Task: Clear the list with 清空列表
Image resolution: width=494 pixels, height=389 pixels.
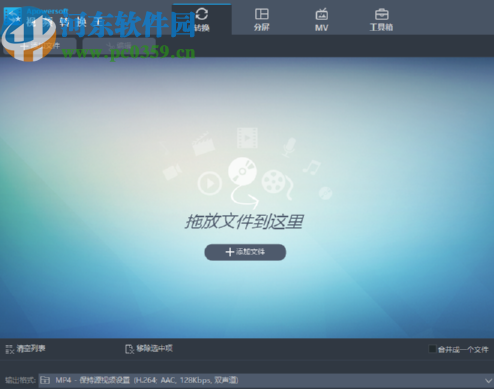Action: pos(25,349)
